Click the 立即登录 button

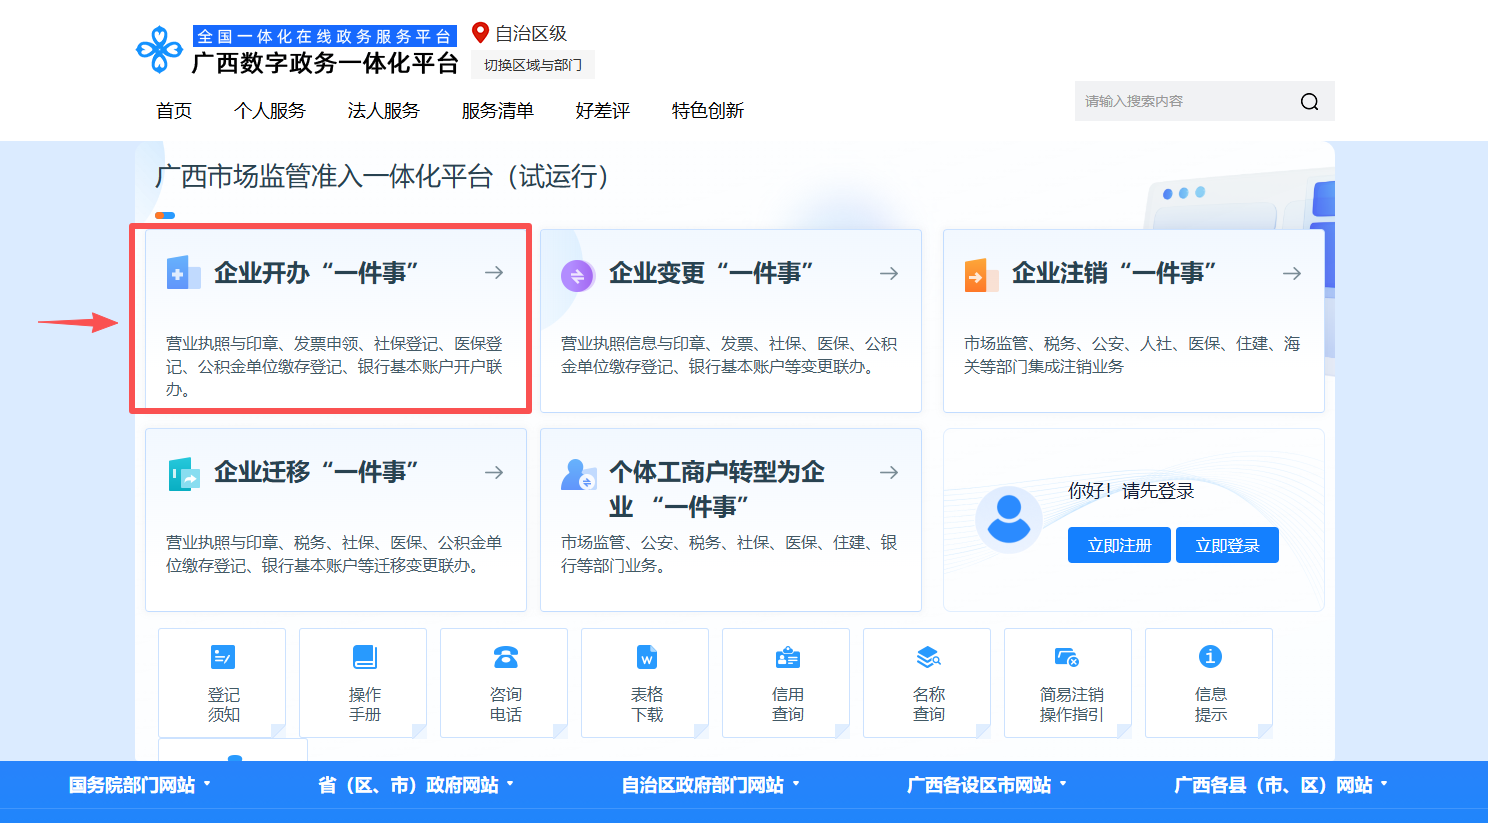click(1227, 545)
